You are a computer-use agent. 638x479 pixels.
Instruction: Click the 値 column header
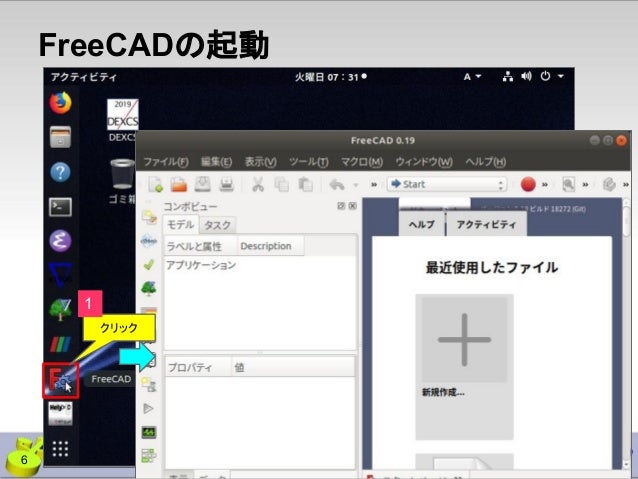tap(293, 367)
